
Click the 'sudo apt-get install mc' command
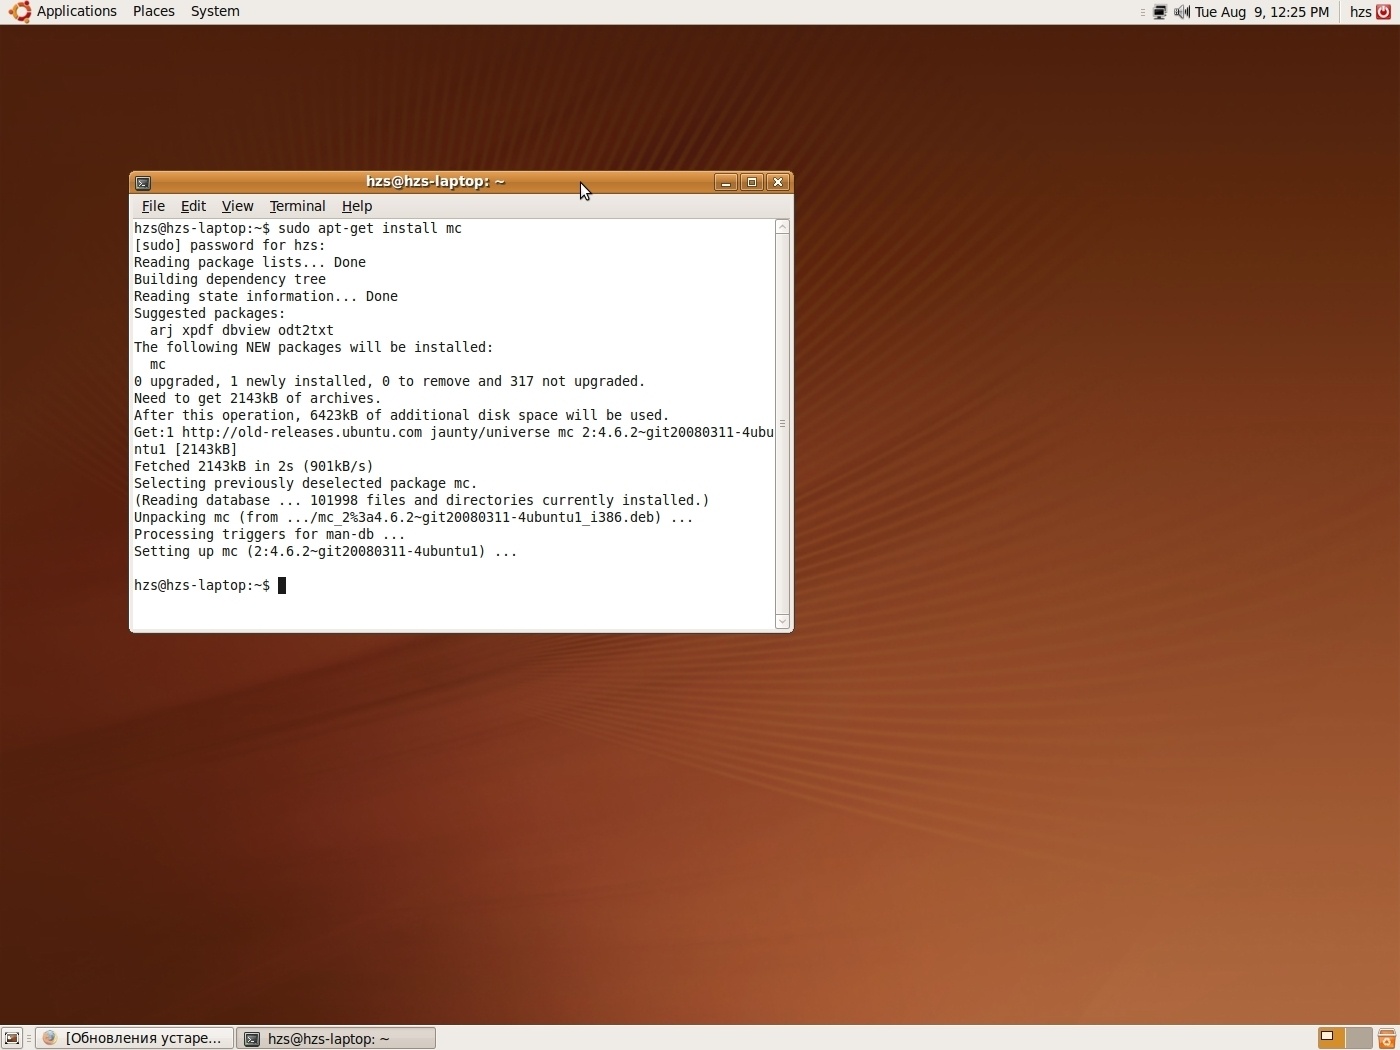click(370, 228)
